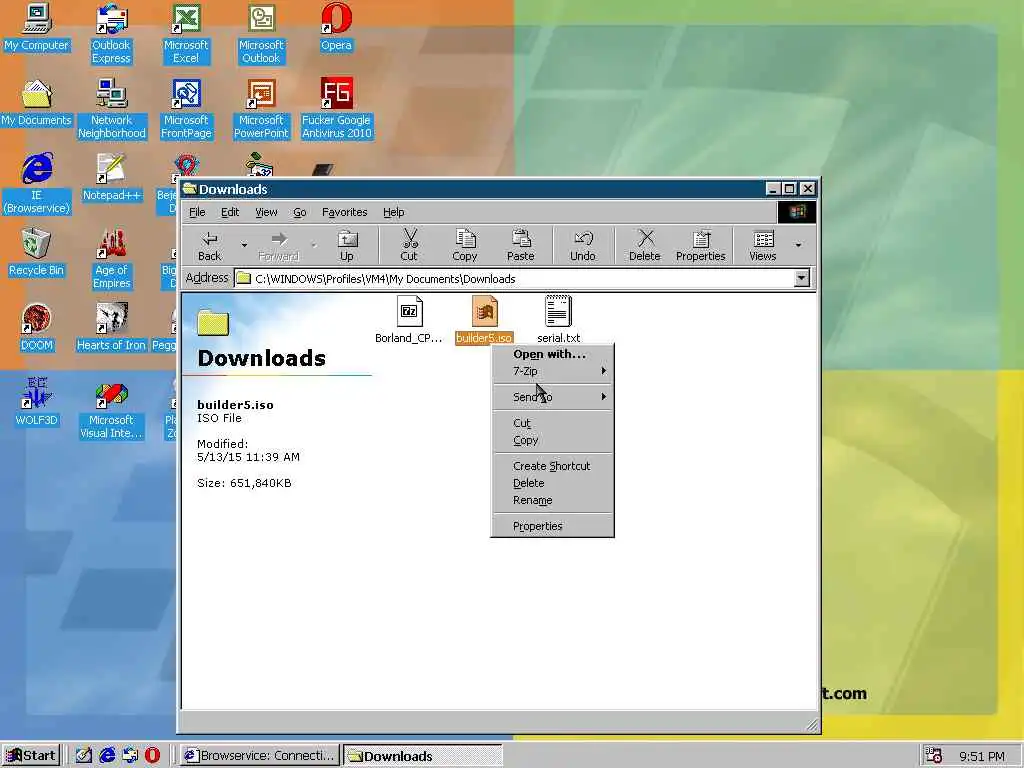1024x768 pixels.
Task: Click the Delete toolbar button
Action: (645, 246)
